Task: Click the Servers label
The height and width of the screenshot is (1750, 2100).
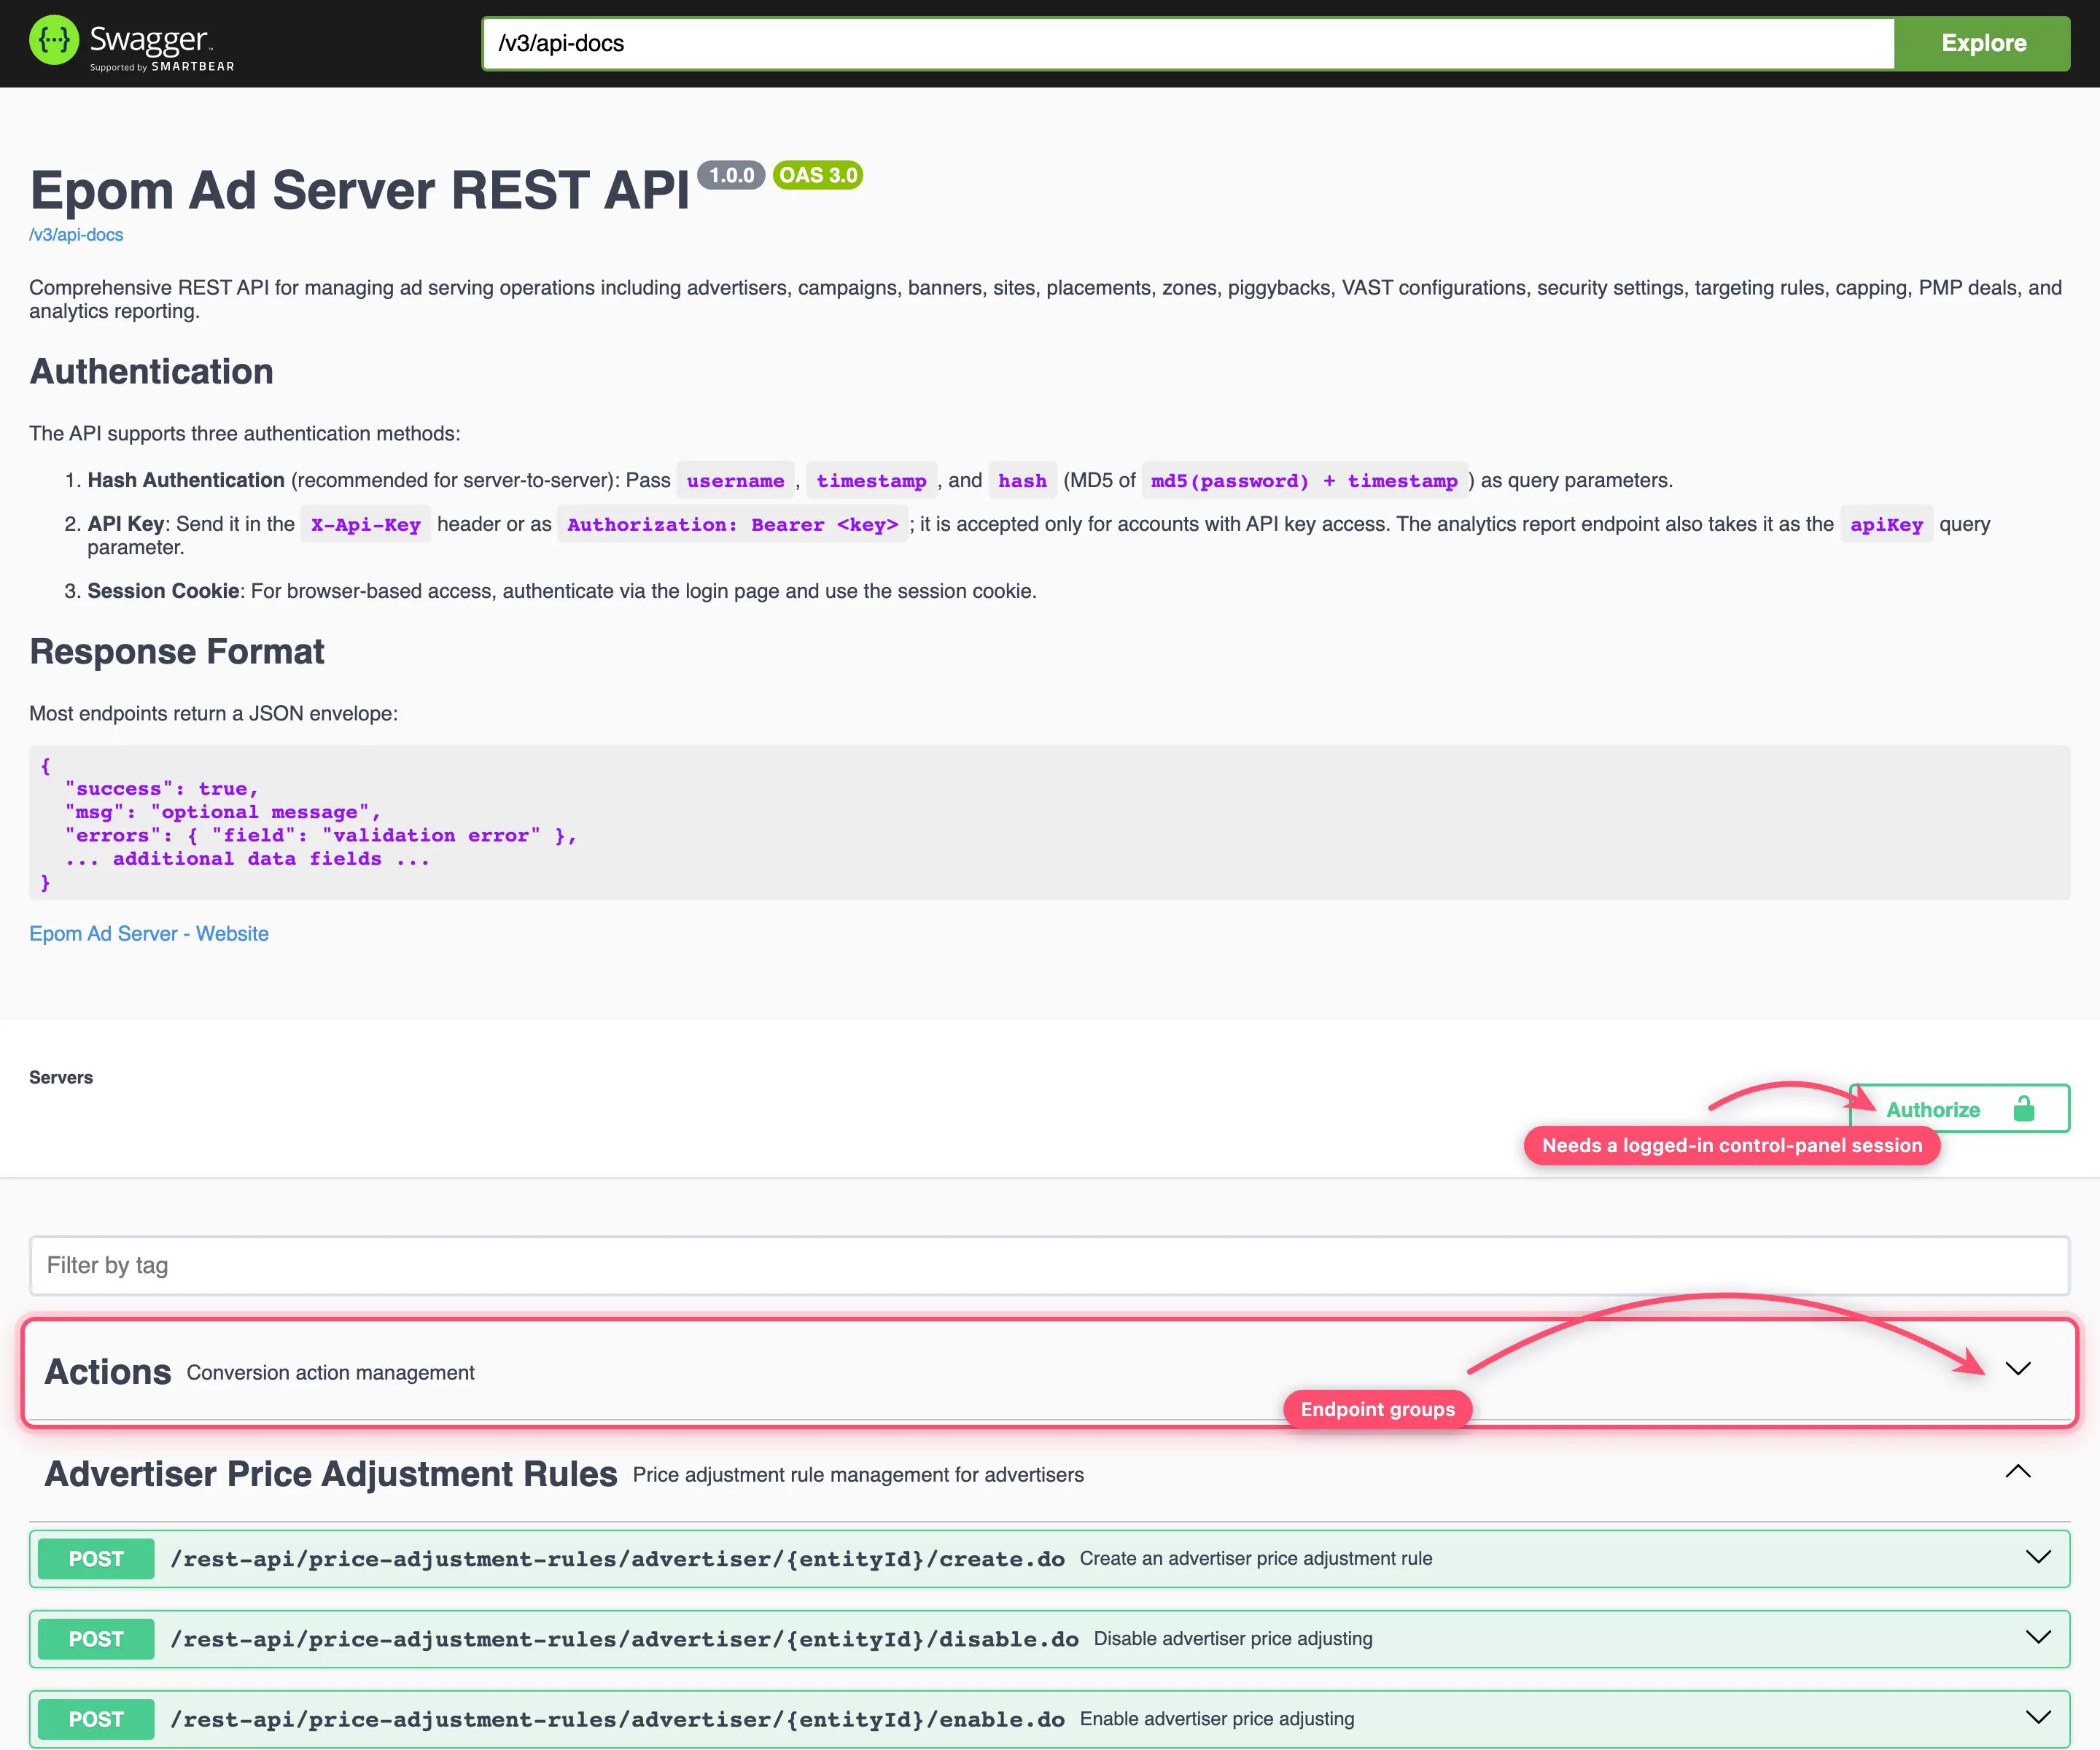Action: click(61, 1077)
